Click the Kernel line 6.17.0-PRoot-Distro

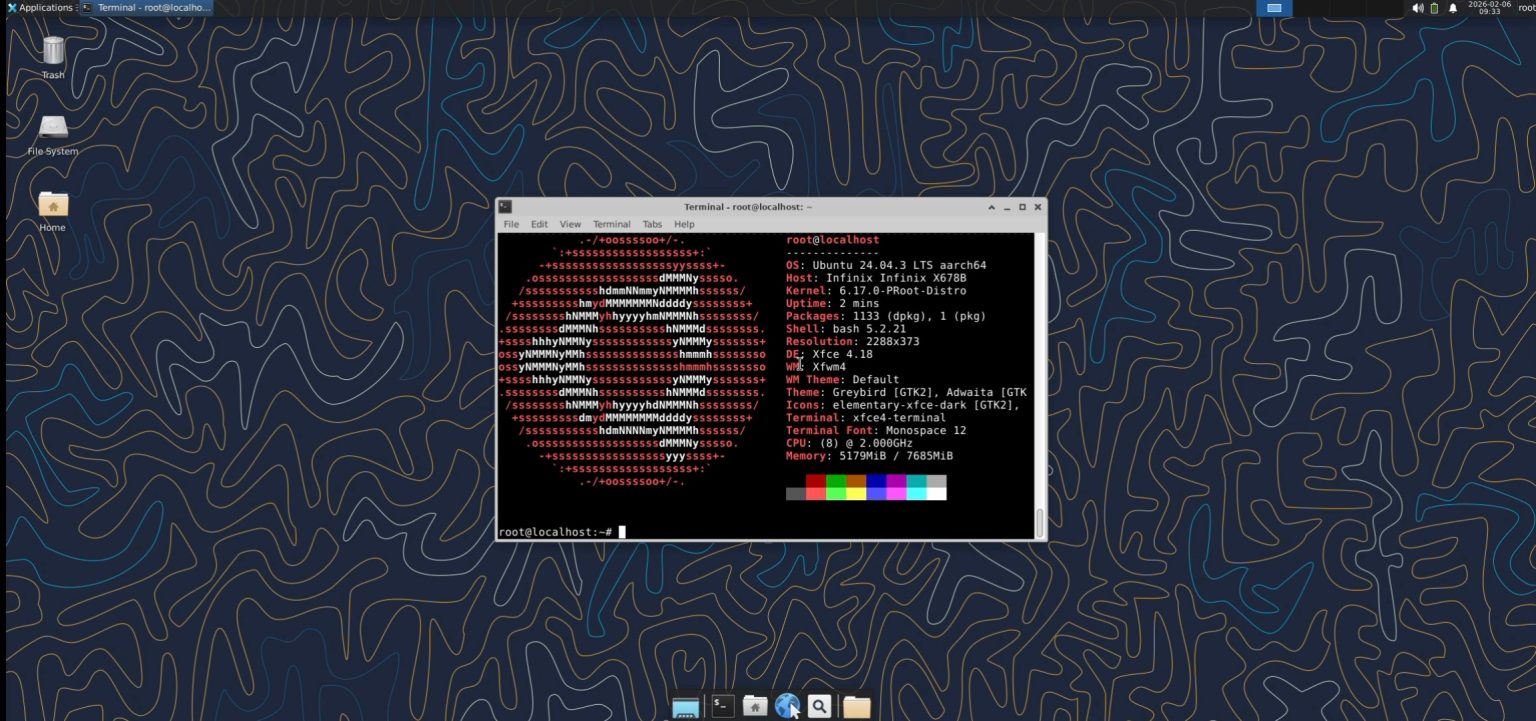pos(876,291)
